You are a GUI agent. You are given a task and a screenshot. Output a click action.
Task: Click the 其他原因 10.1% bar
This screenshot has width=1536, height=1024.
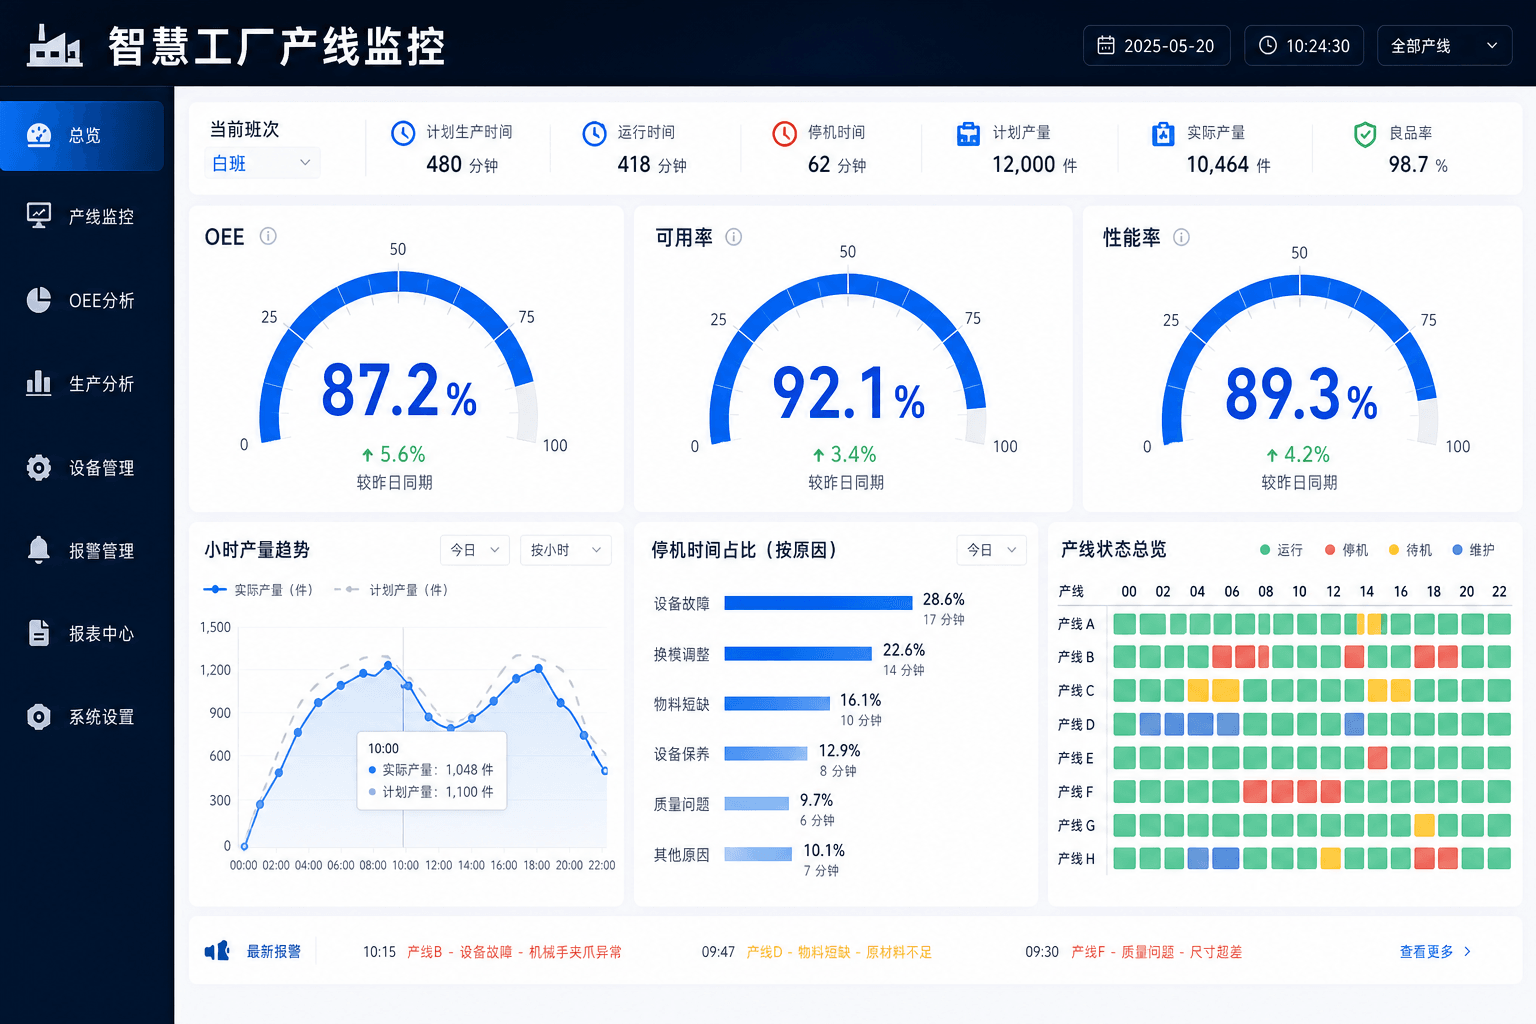pos(758,854)
